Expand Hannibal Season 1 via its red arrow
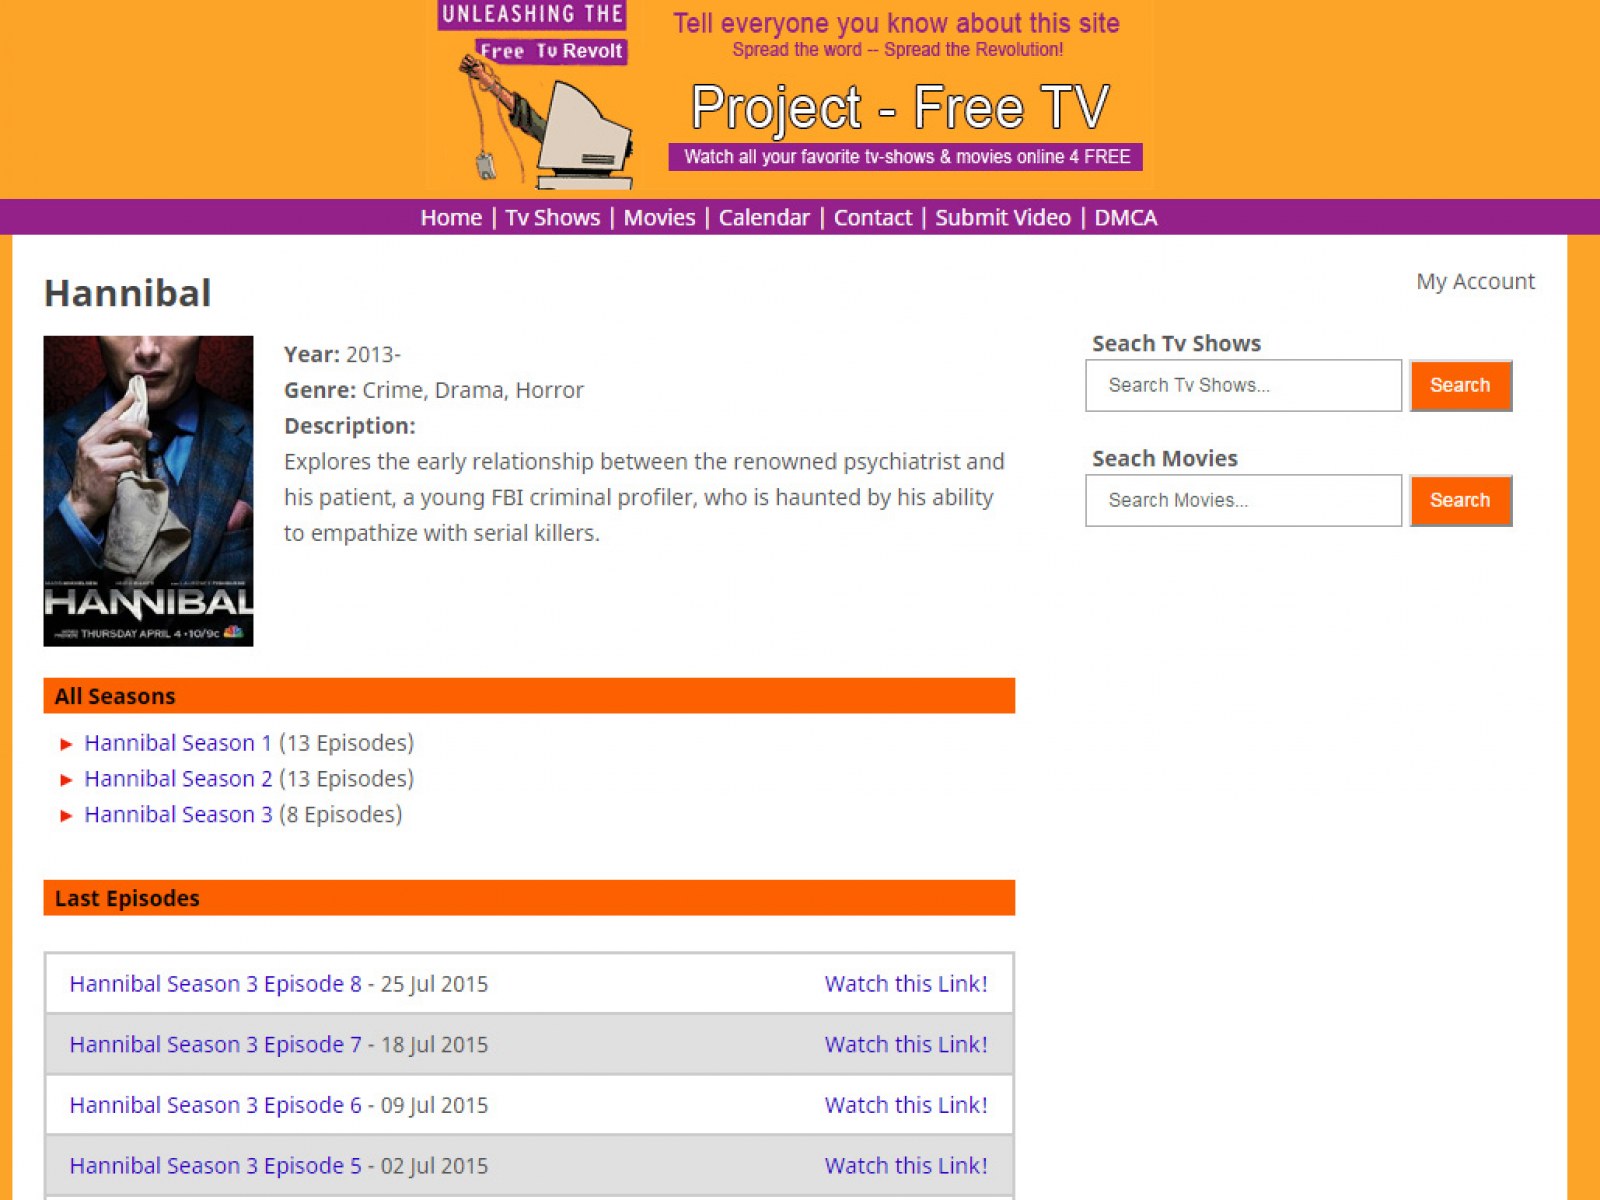The height and width of the screenshot is (1200, 1600). tap(66, 743)
